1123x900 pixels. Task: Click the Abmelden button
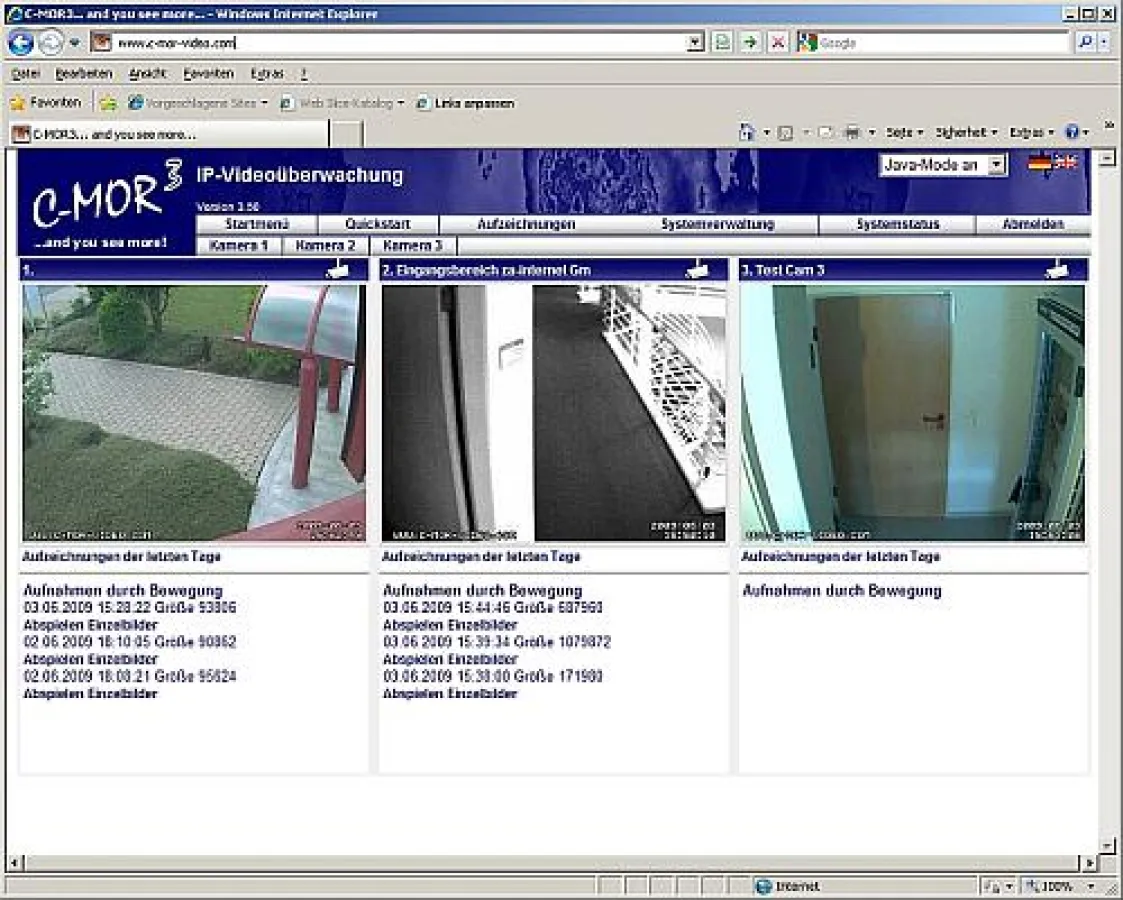tap(1032, 225)
